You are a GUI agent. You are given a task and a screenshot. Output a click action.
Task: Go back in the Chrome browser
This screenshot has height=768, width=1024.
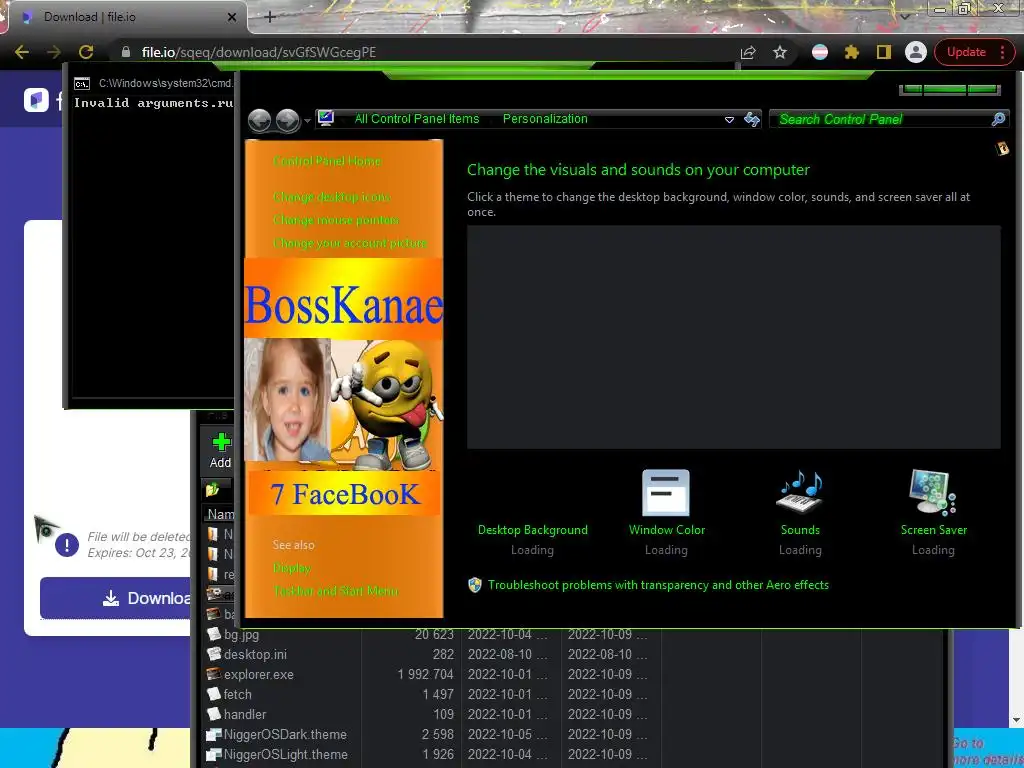22,52
